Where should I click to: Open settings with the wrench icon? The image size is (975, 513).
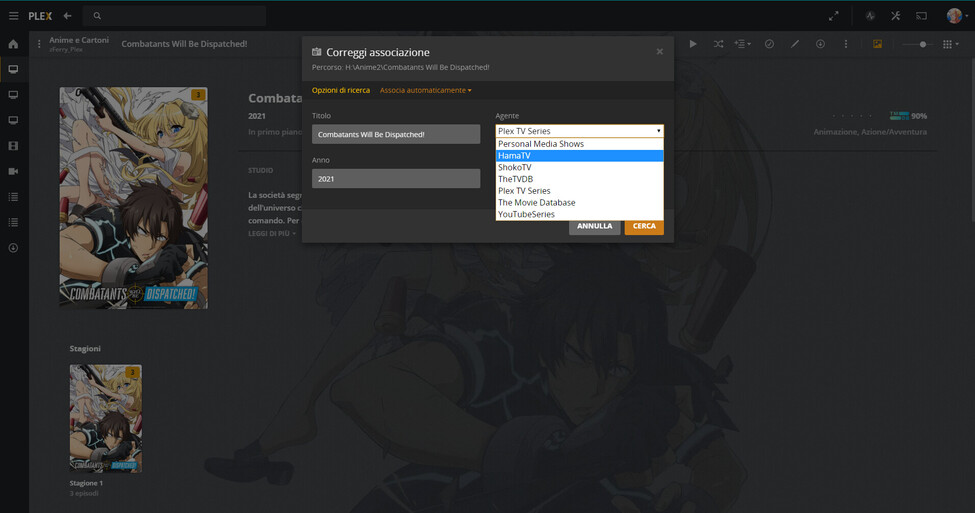point(895,16)
